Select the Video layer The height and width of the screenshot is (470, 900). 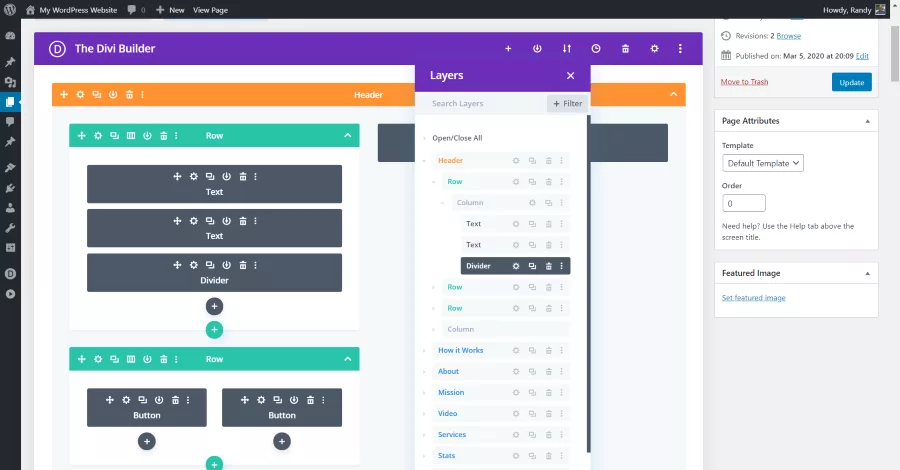click(448, 414)
